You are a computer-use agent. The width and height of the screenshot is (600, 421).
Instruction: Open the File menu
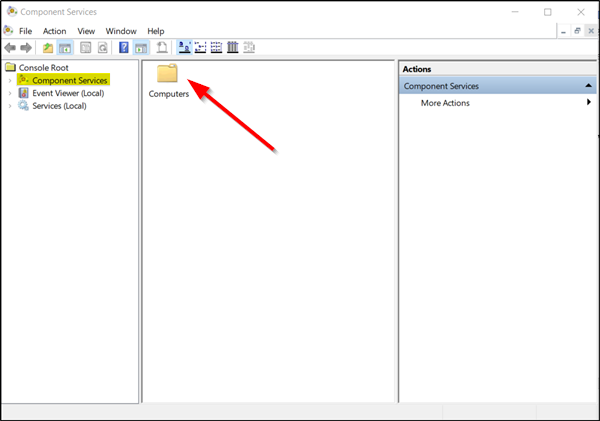coord(26,31)
